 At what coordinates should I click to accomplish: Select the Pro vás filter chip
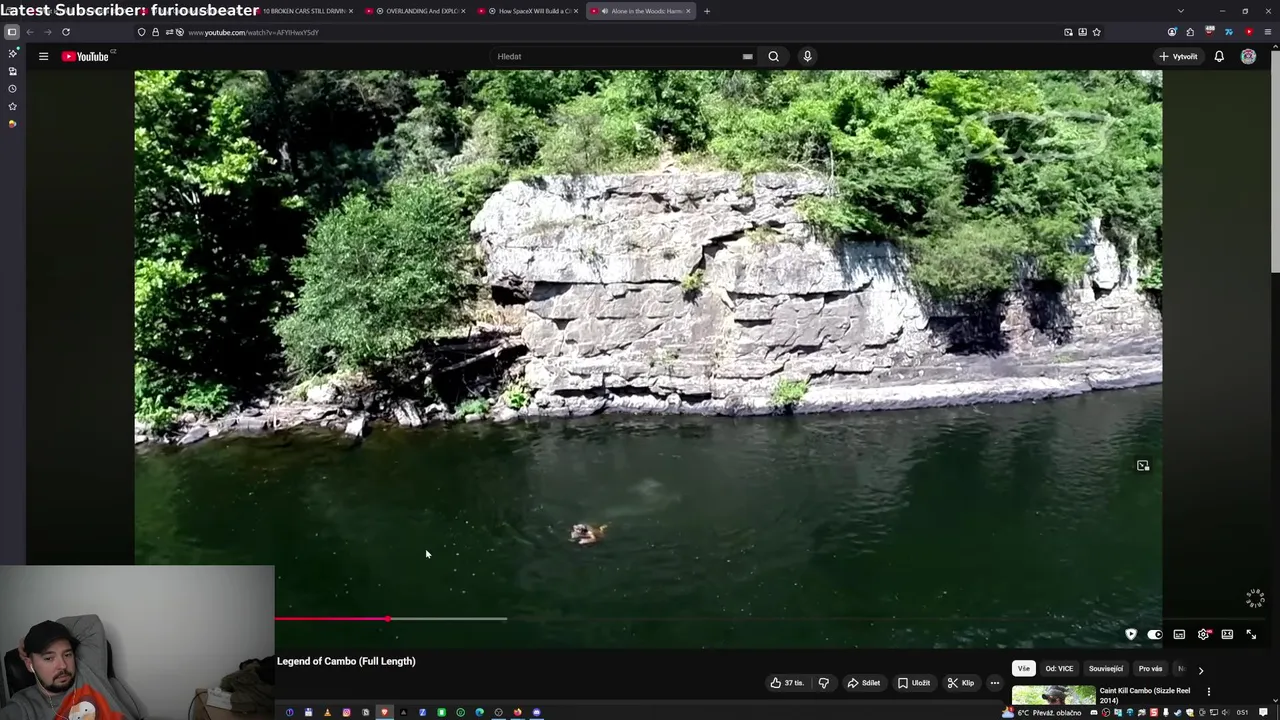pyautogui.click(x=1150, y=669)
